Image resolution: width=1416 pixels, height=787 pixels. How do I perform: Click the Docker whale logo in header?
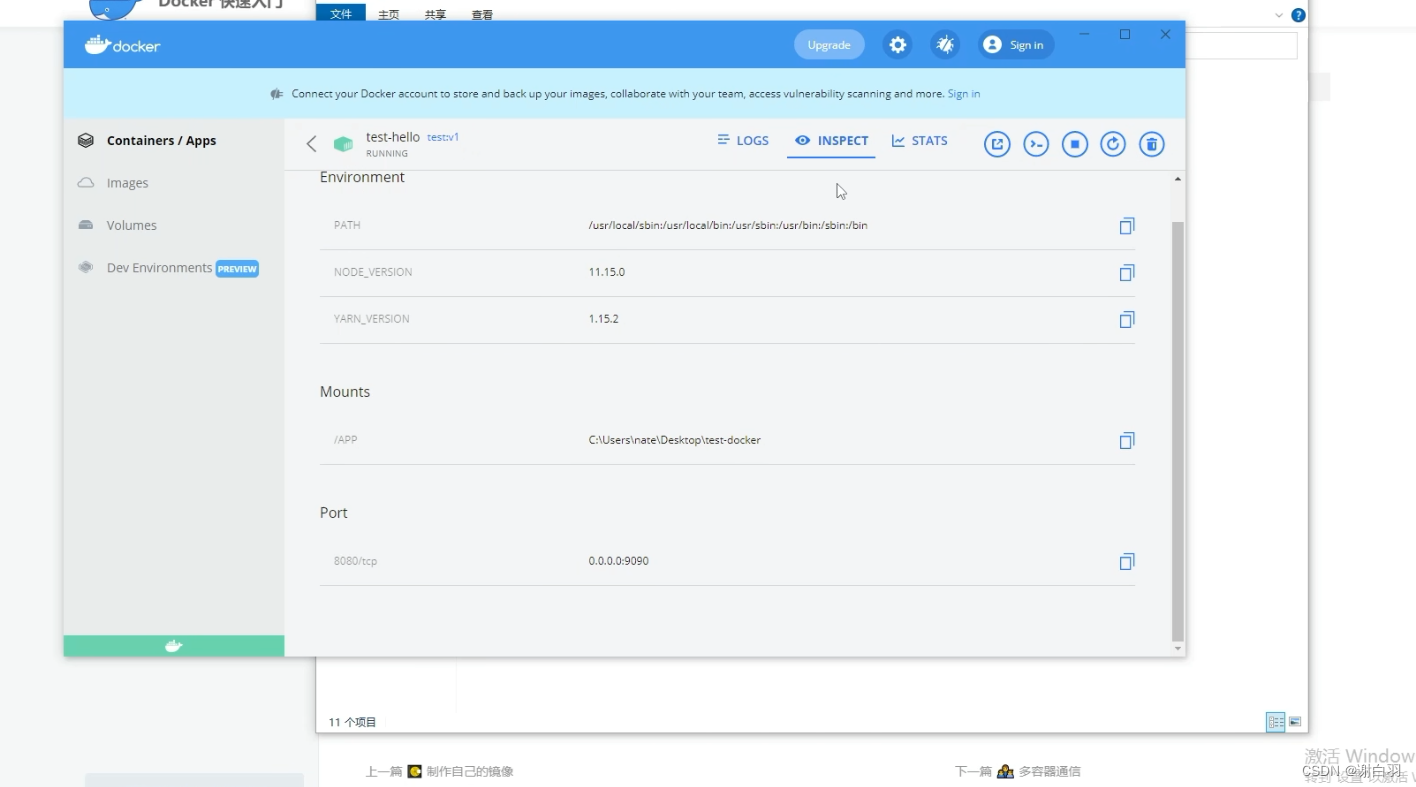(x=123, y=45)
